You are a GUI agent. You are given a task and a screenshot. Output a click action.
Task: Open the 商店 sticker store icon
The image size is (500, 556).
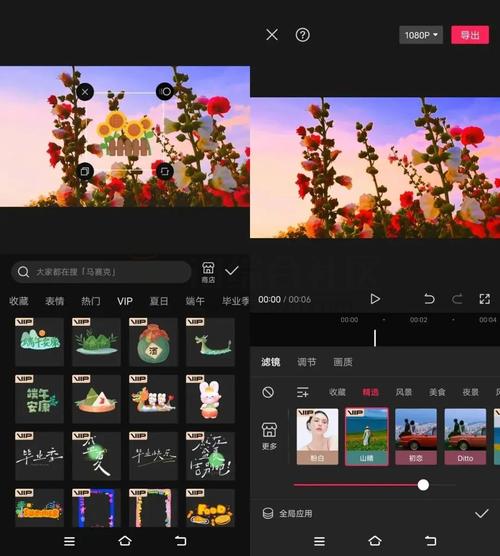(208, 272)
